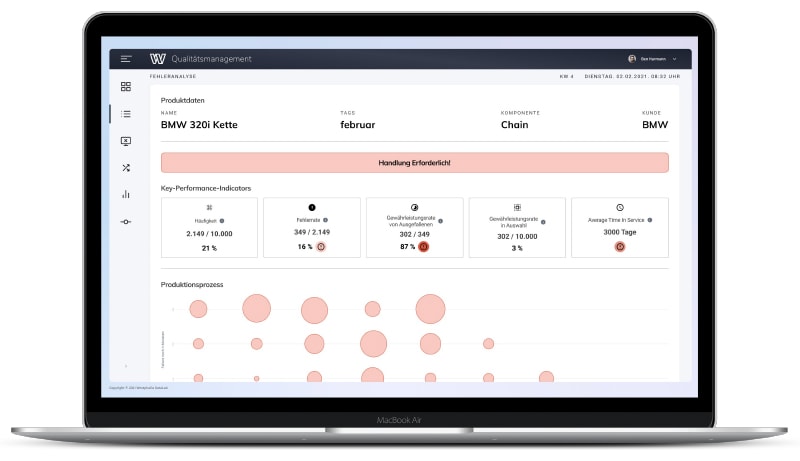The height and width of the screenshot is (461, 800).
Task: Click info dot next to Fehlerrate
Action: 326,220
